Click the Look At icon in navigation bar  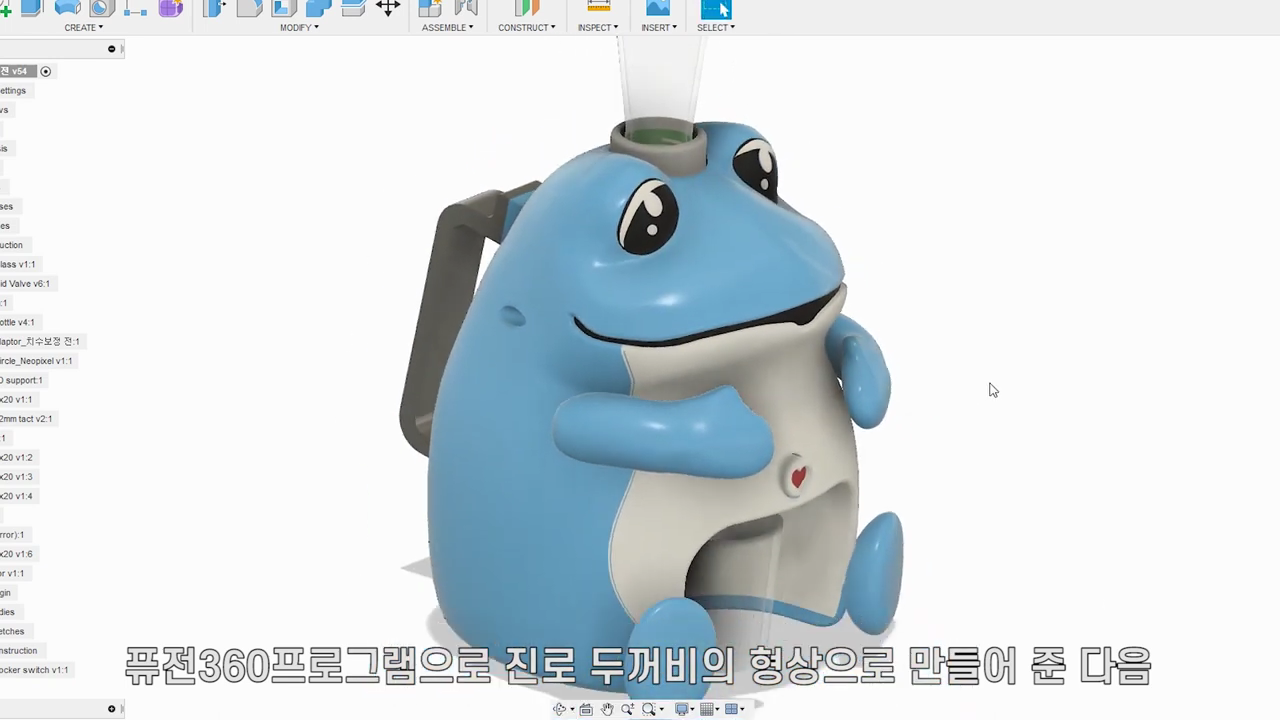coord(586,709)
